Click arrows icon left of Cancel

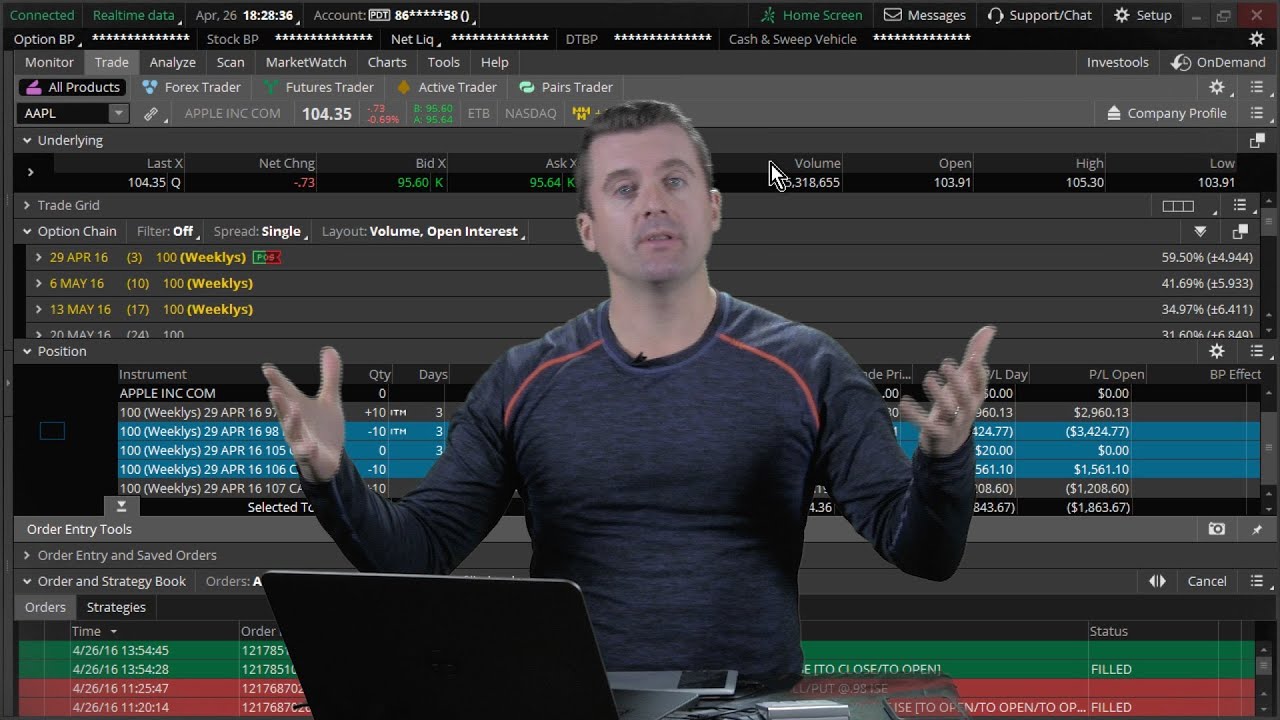click(x=1157, y=581)
